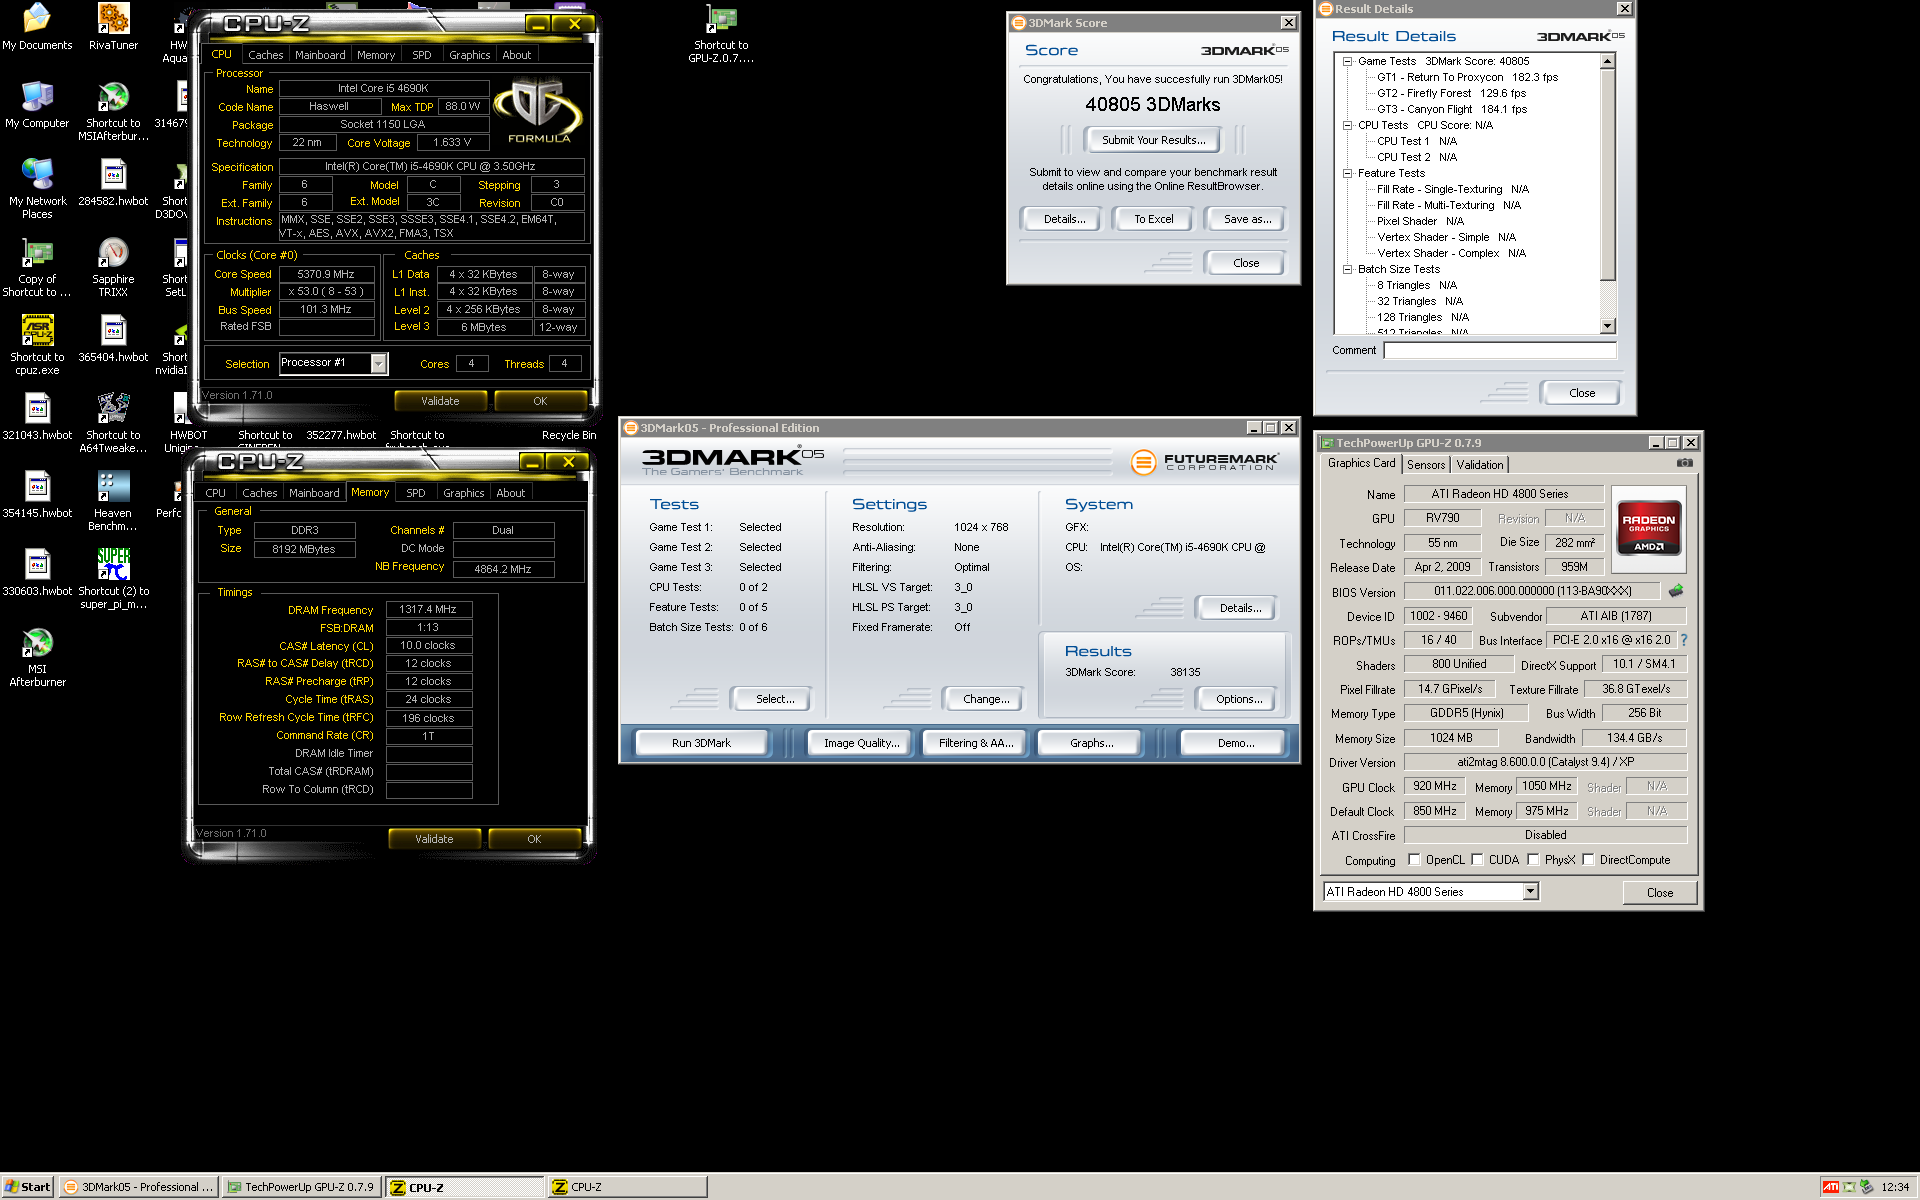Screen dimensions: 1920x1200
Task: Click the AMD Radeon Graphics logo
Action: (1649, 528)
